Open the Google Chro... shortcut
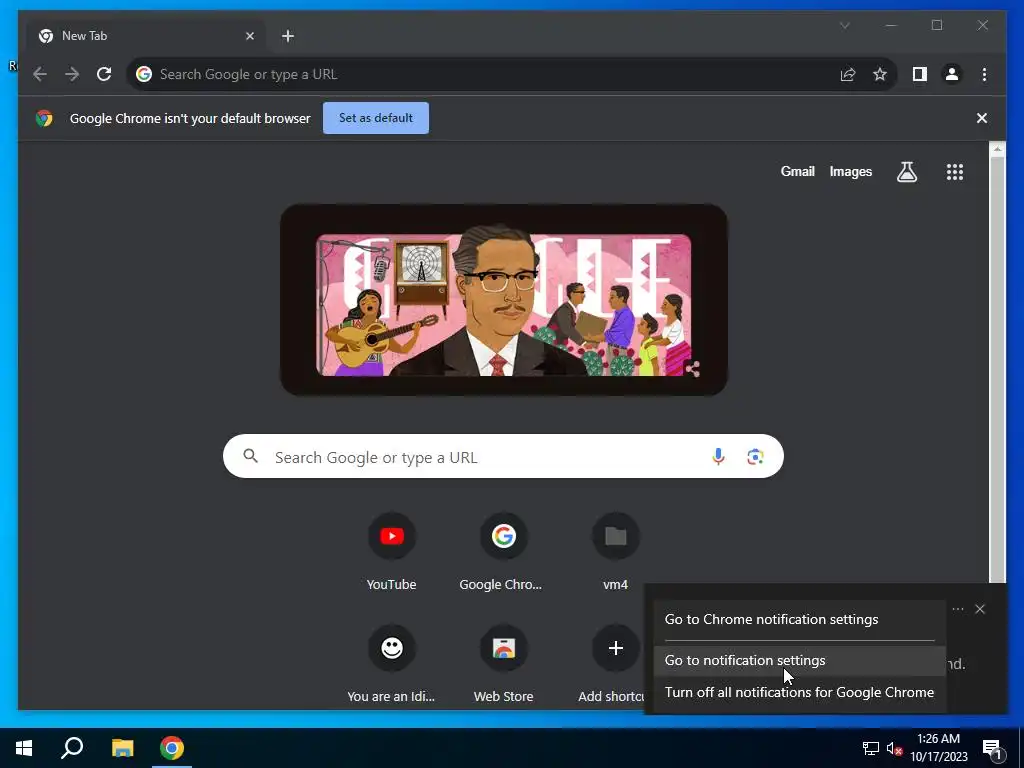This screenshot has width=1024, height=768. (x=503, y=552)
